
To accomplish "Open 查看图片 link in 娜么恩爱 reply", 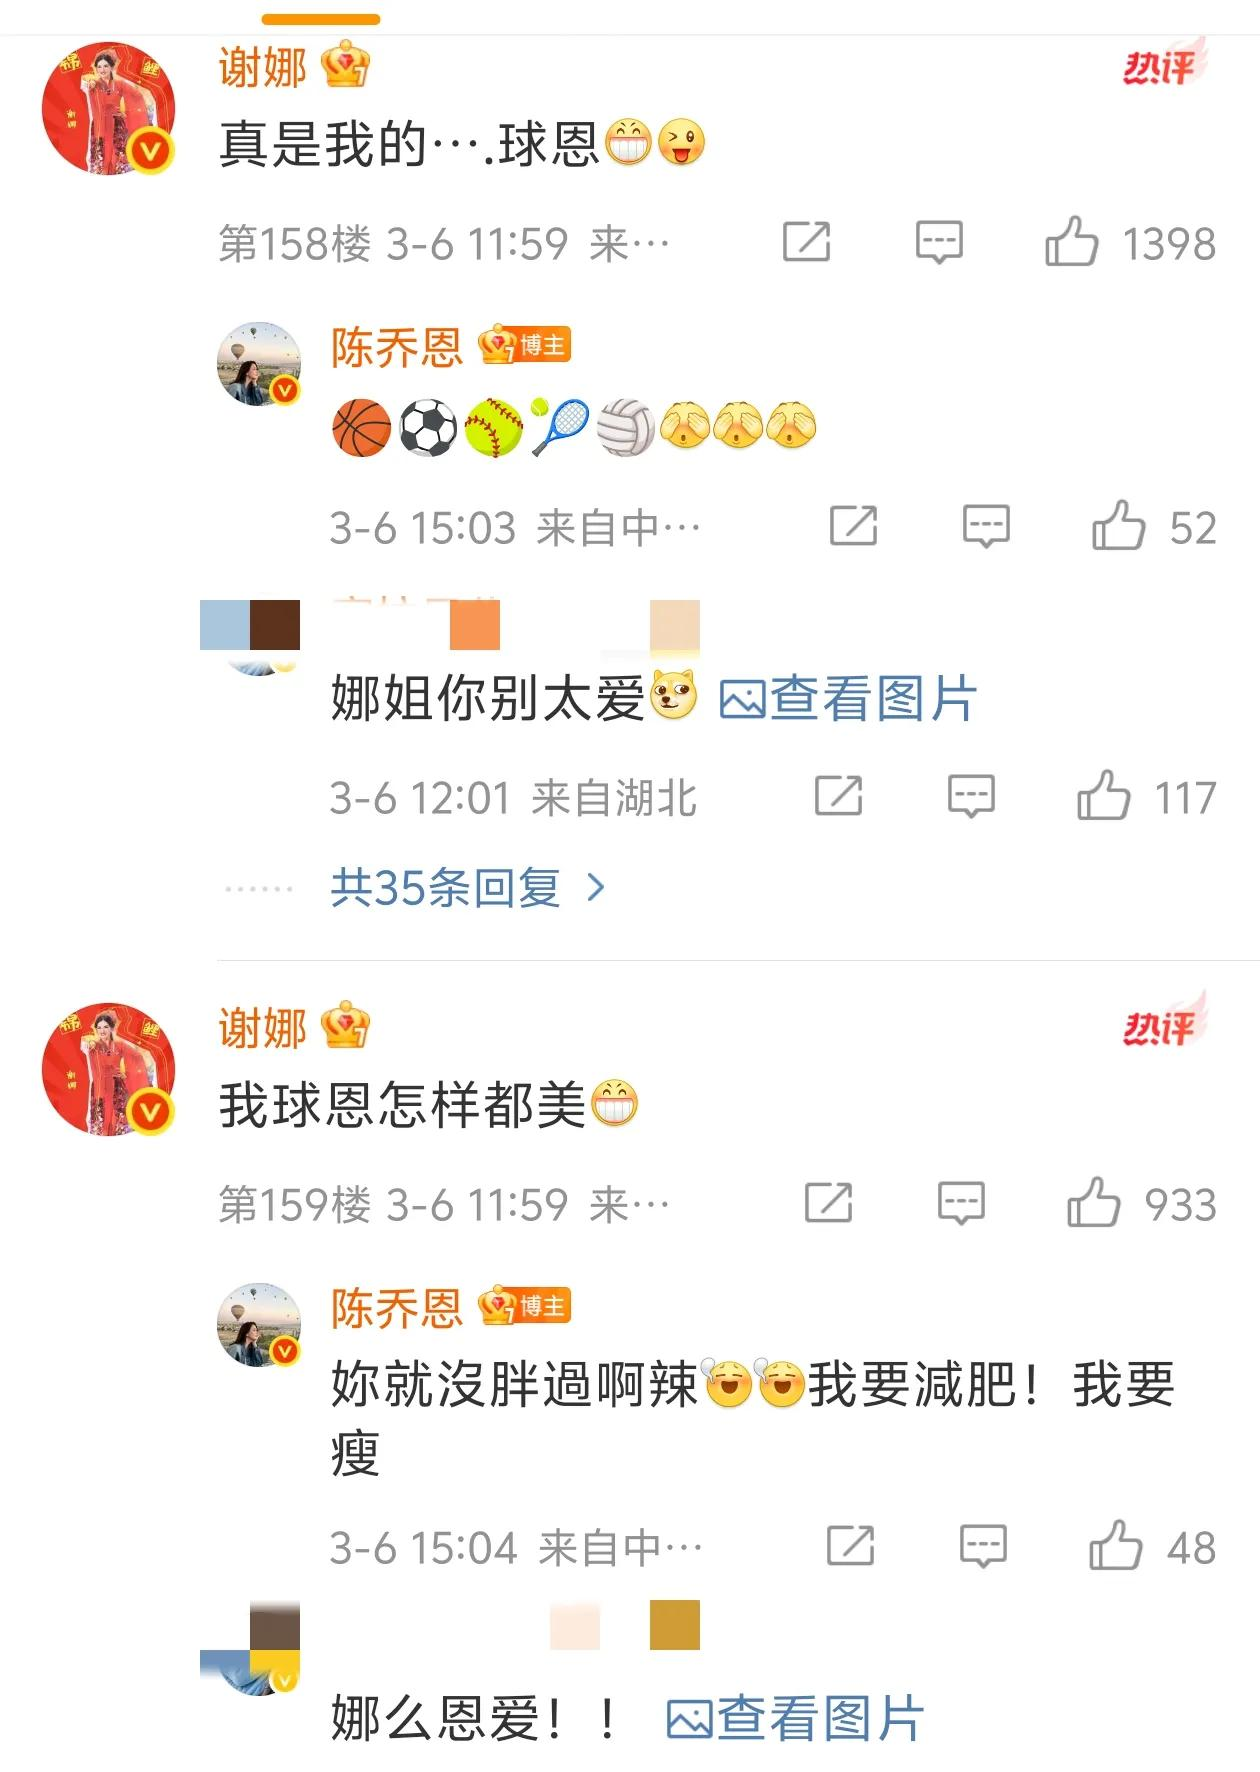I will [x=795, y=1719].
